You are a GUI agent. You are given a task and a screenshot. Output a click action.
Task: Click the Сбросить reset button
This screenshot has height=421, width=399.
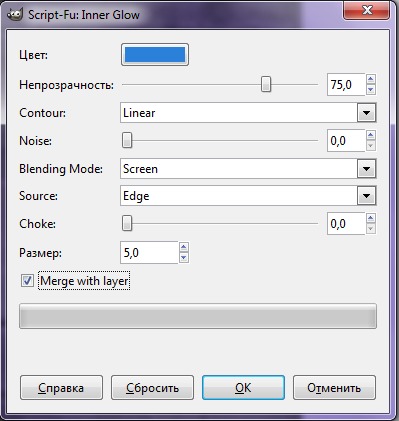tap(152, 388)
